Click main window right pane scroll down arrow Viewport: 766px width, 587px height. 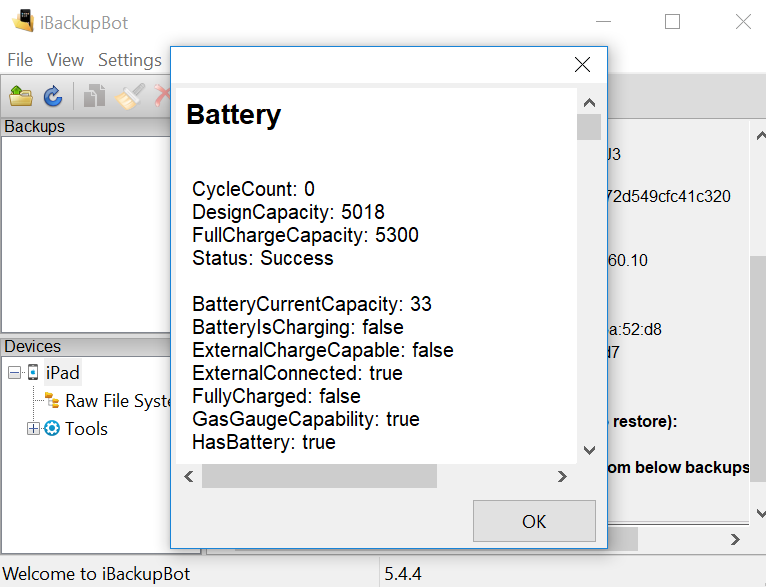click(x=760, y=513)
